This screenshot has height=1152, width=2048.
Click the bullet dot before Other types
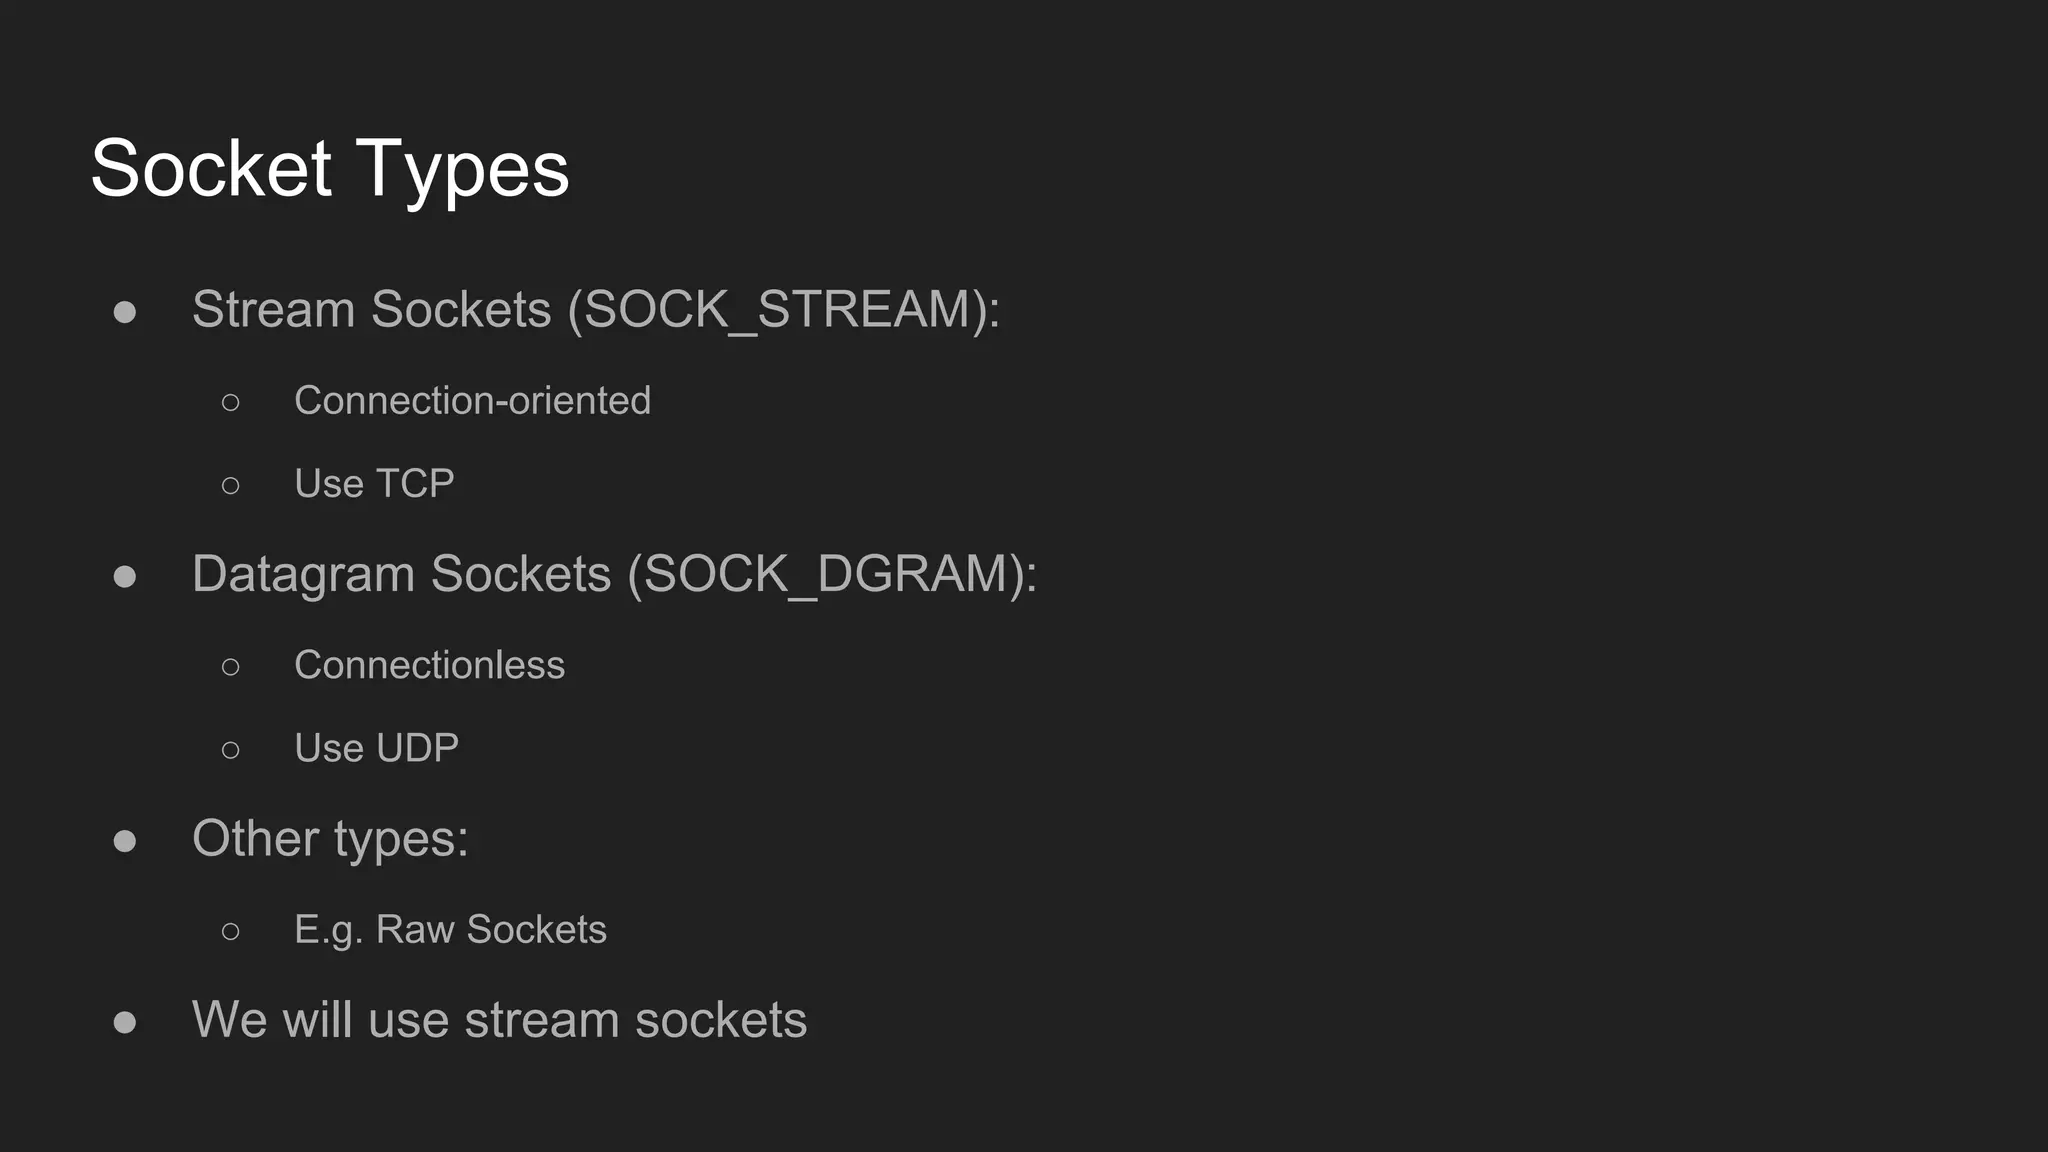[x=125, y=841]
